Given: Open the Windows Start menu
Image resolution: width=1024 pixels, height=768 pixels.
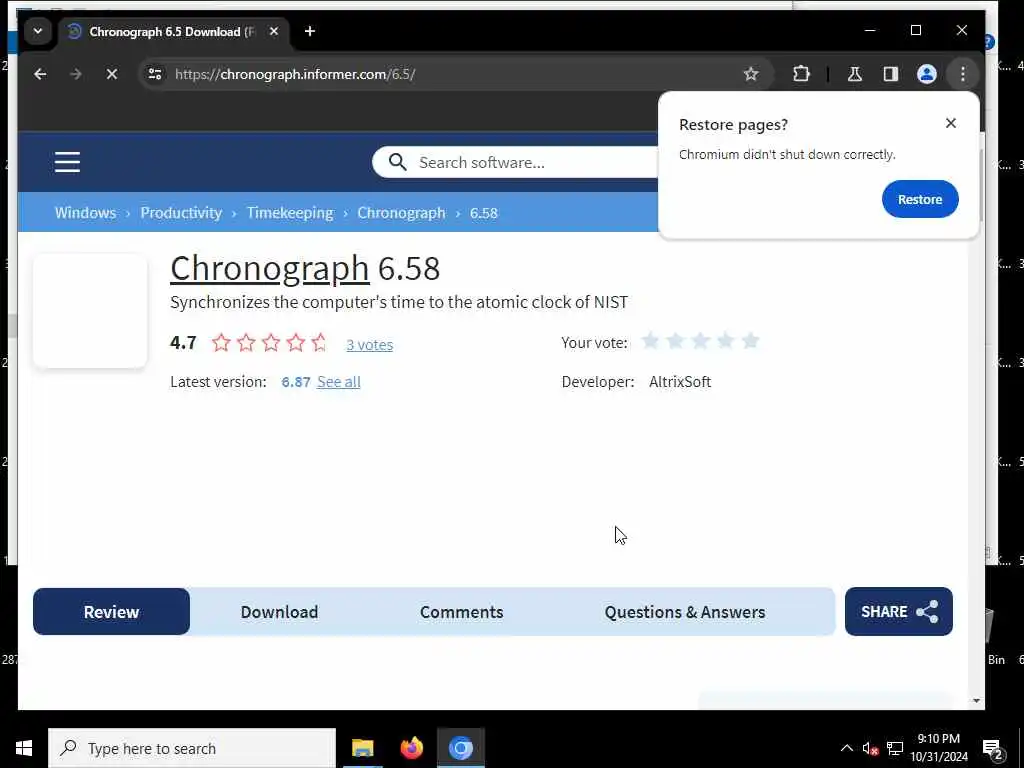Looking at the screenshot, I should point(24,748).
